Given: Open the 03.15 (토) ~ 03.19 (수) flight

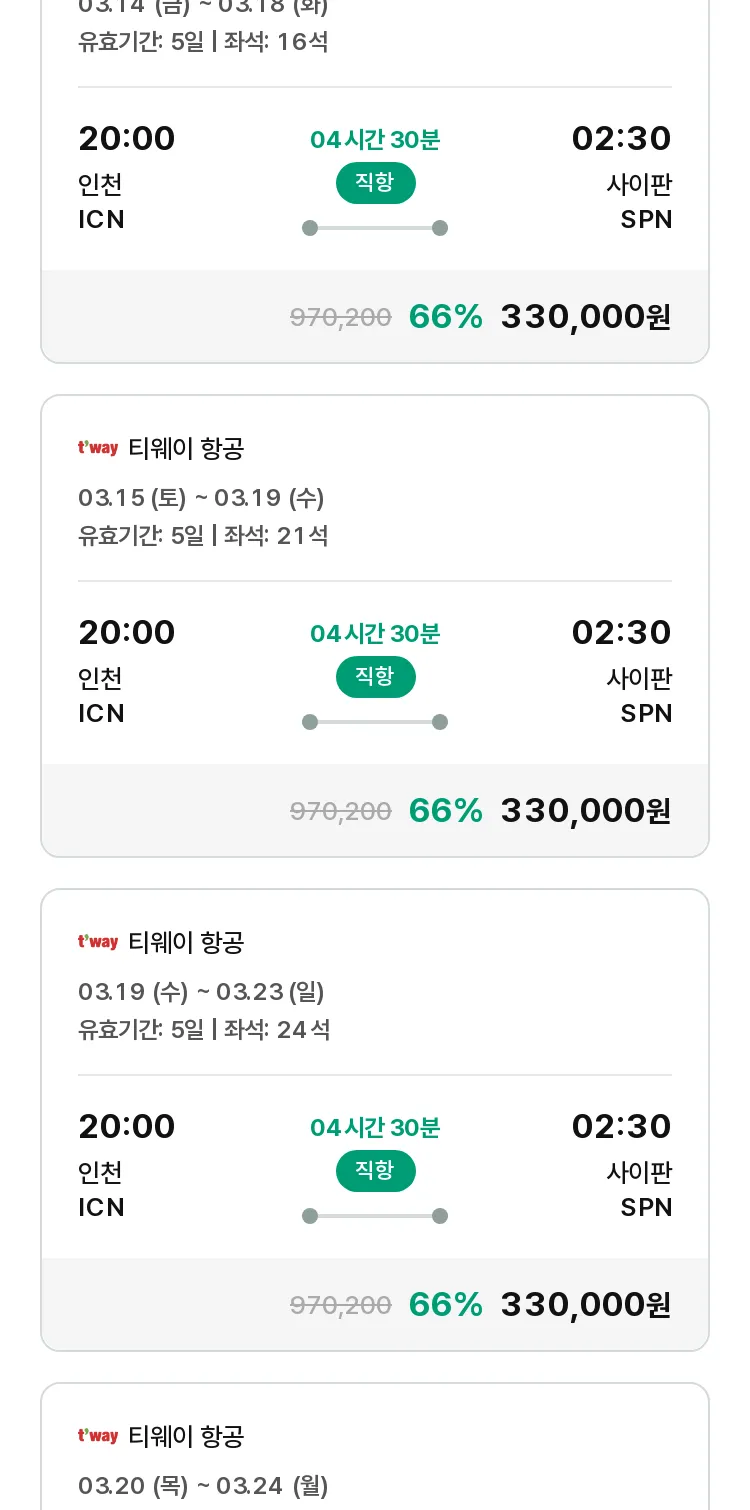Looking at the screenshot, I should [x=375, y=626].
